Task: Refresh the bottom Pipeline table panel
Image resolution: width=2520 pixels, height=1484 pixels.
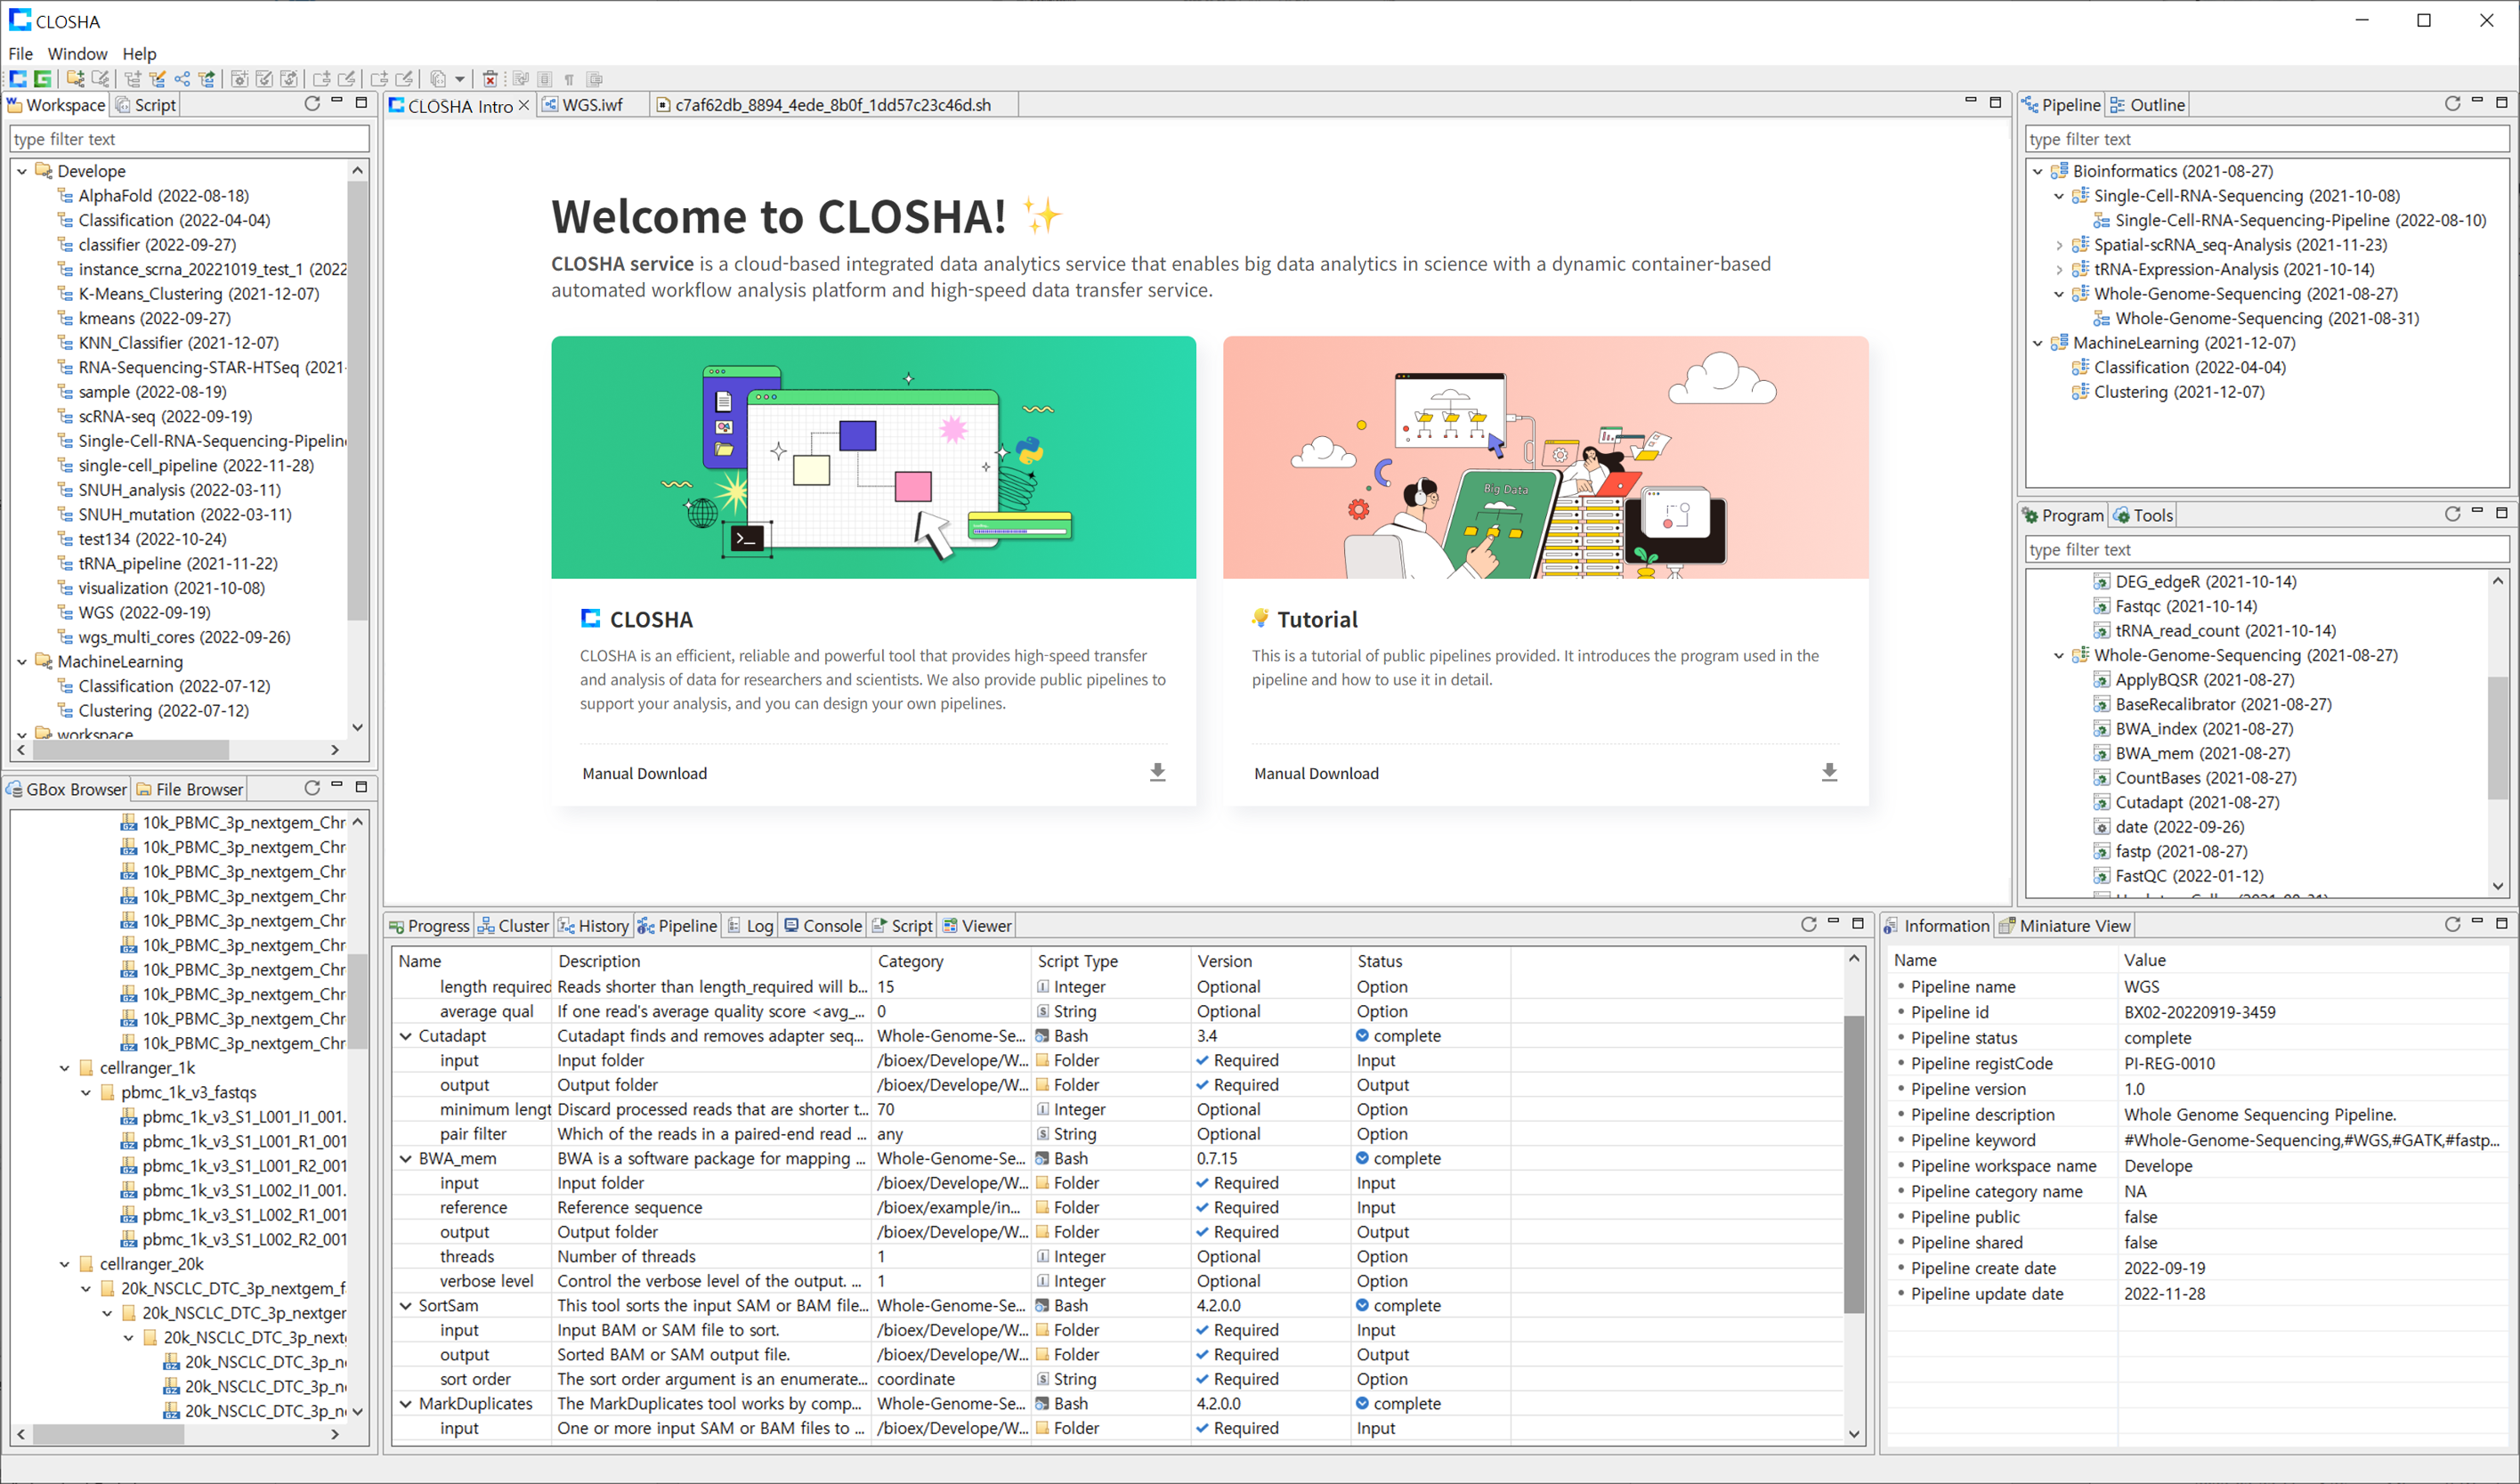Action: pyautogui.click(x=1808, y=924)
